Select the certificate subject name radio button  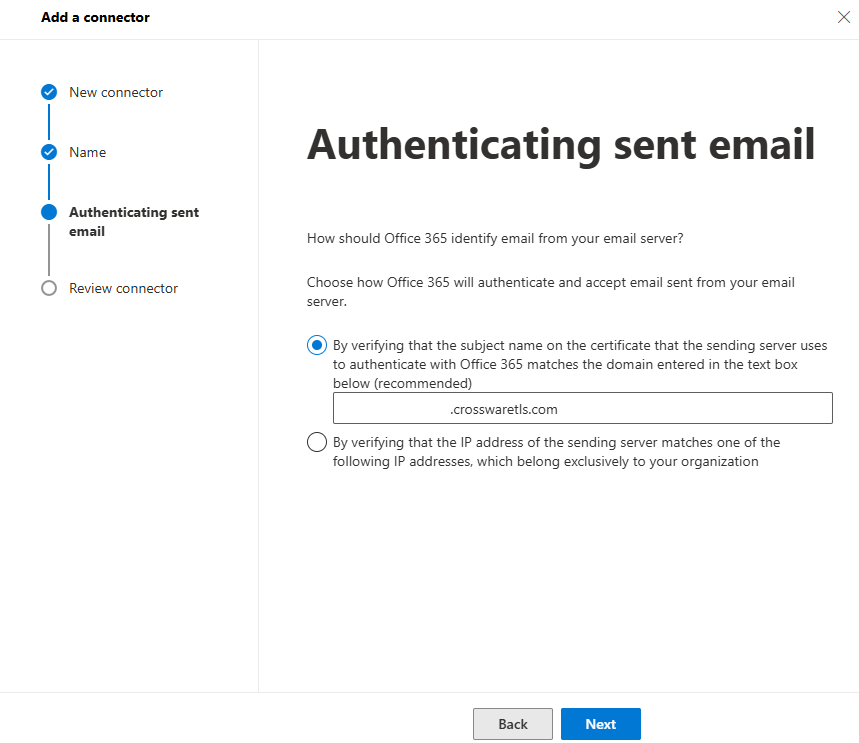(317, 345)
